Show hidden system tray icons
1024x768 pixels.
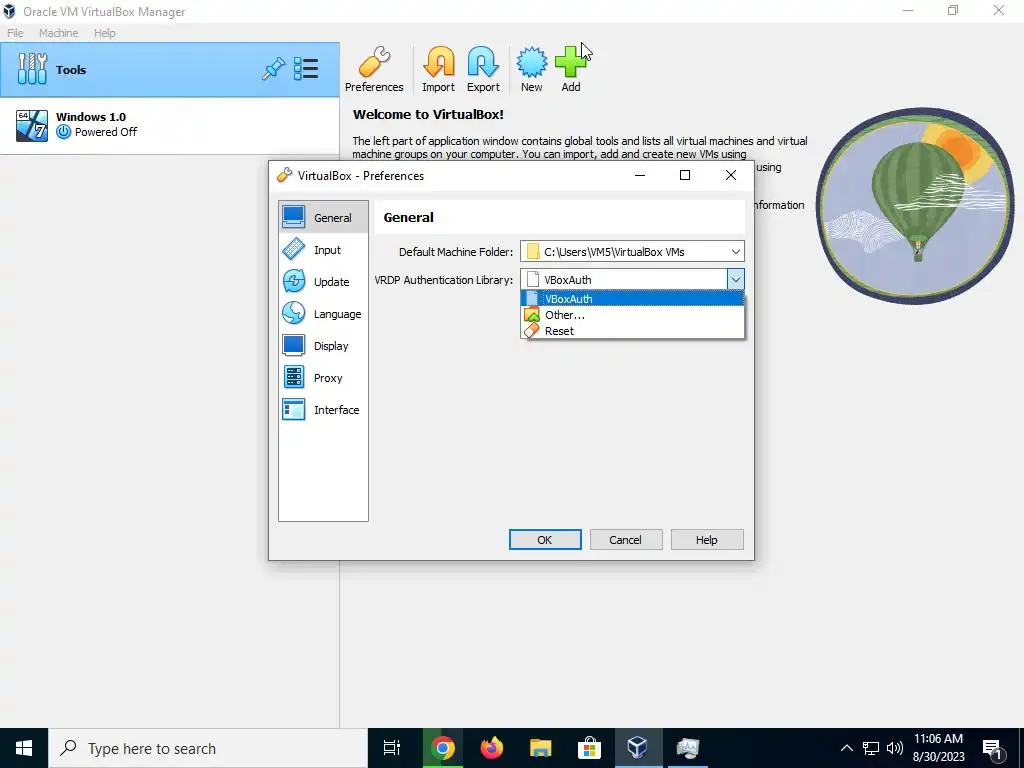(x=846, y=748)
